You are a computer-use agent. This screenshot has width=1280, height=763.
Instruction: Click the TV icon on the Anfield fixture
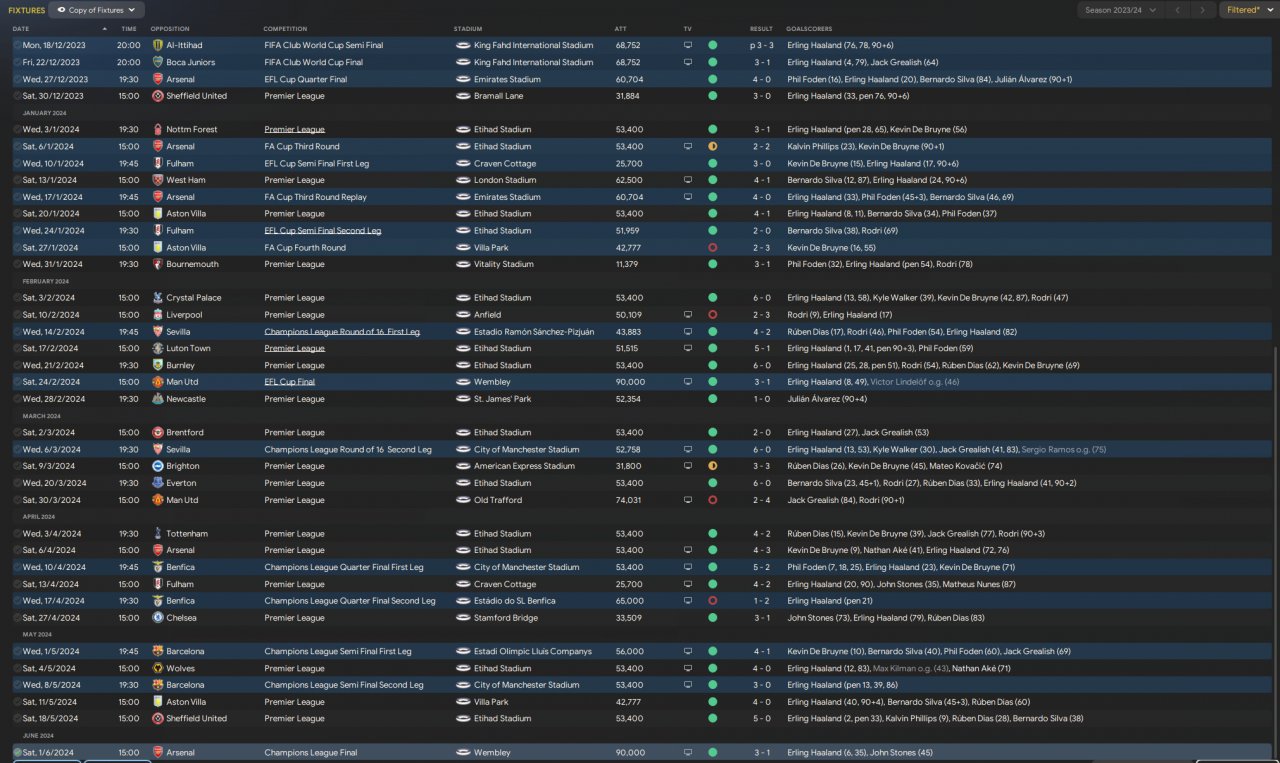point(688,315)
